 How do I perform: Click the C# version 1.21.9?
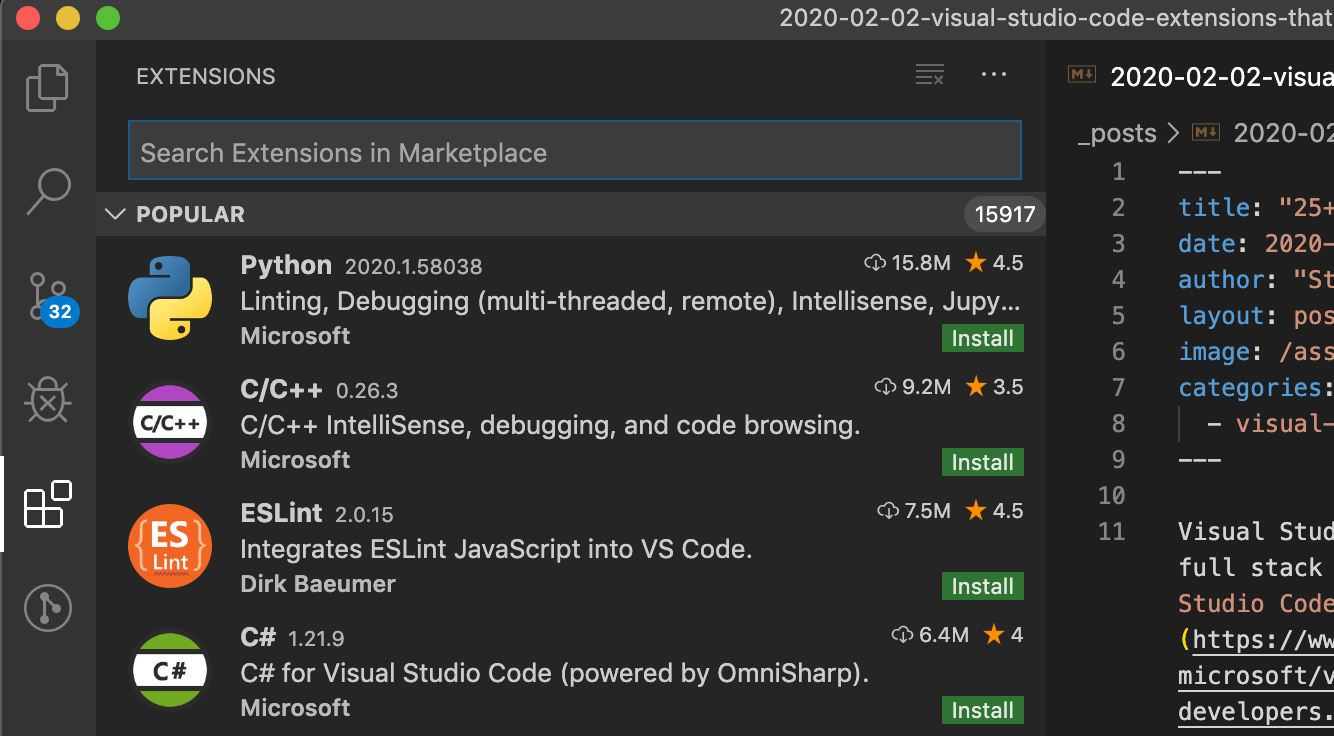316,639
